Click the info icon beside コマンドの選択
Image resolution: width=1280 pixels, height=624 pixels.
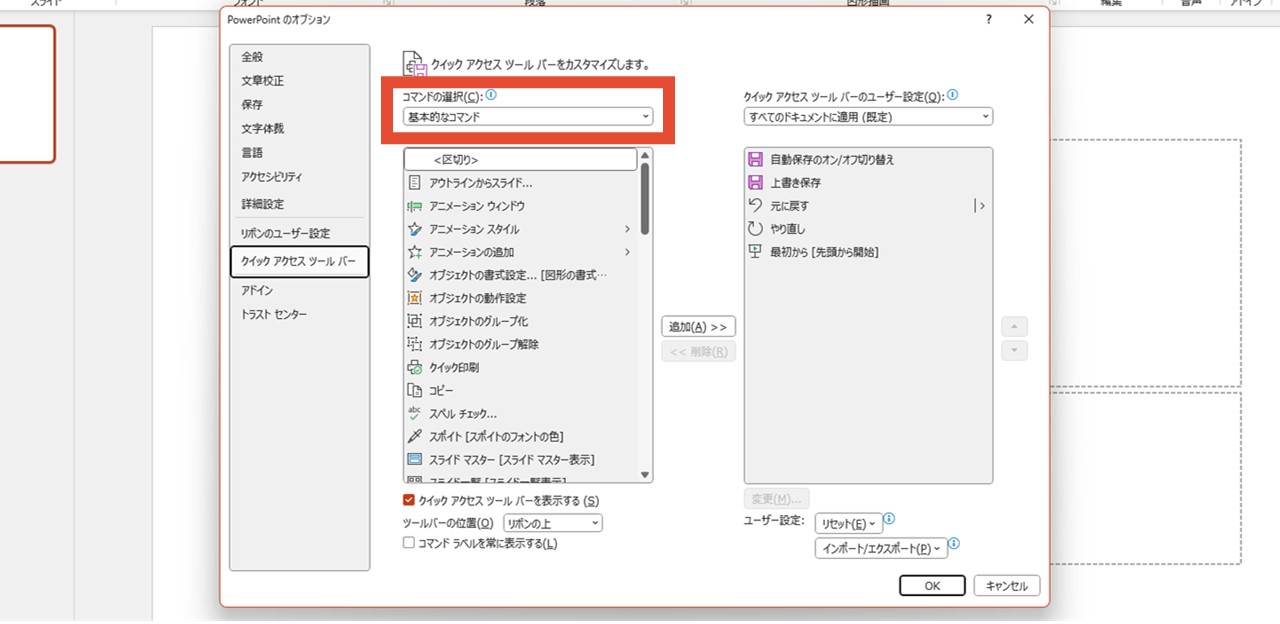(x=491, y=96)
